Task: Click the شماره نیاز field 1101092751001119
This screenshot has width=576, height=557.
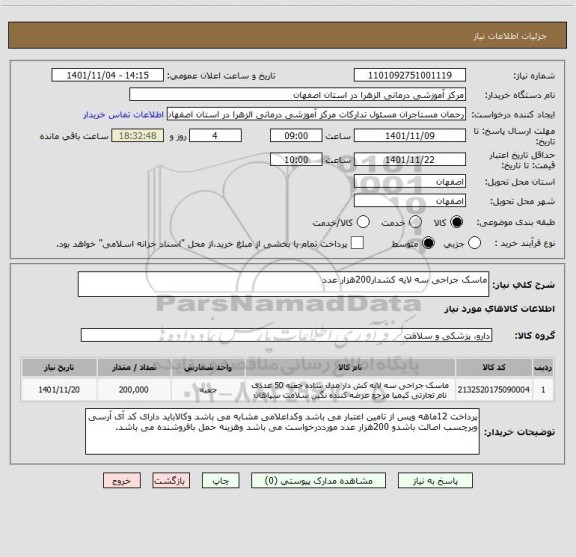Action: click(410, 75)
